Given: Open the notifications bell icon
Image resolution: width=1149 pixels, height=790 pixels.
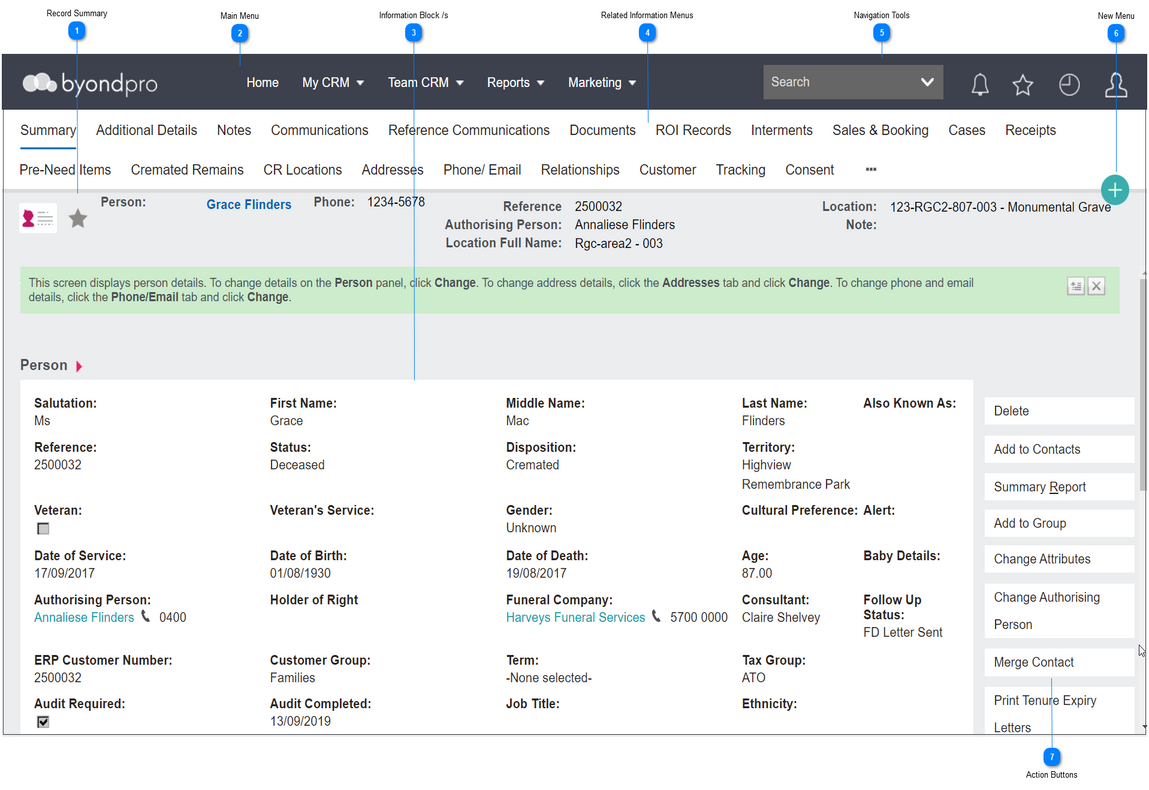Looking at the screenshot, I should click(980, 84).
